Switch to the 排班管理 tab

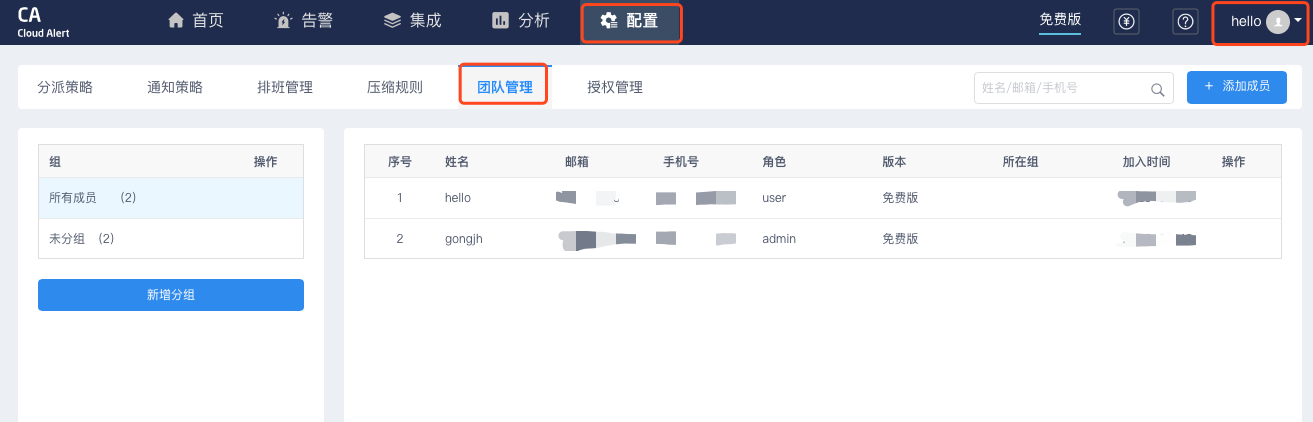click(x=285, y=87)
